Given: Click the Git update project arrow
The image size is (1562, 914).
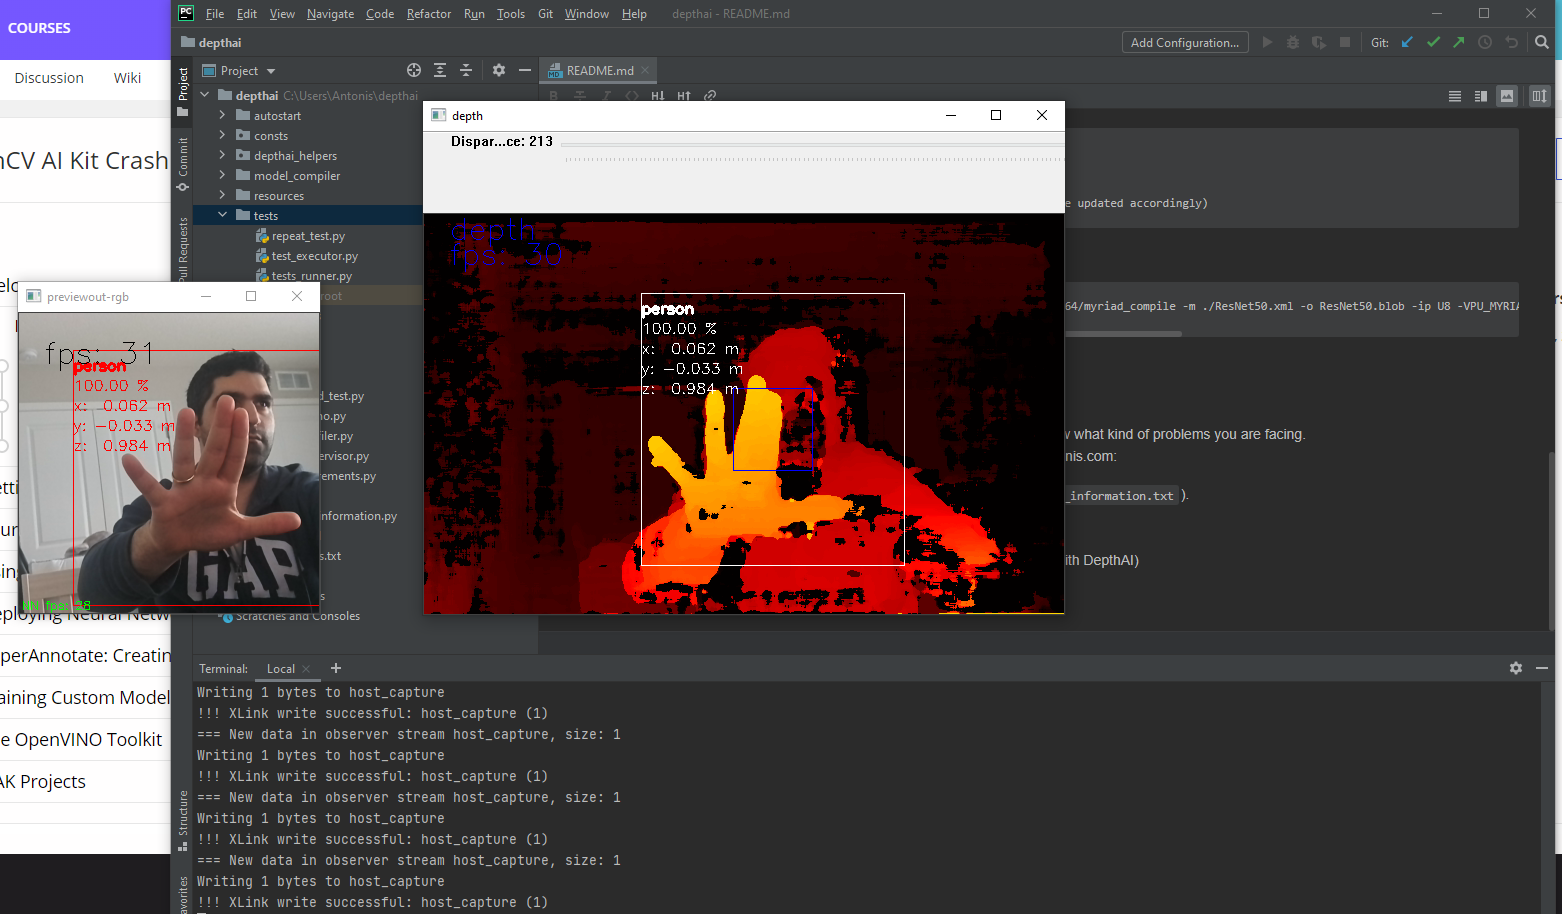Looking at the screenshot, I should tap(1407, 42).
